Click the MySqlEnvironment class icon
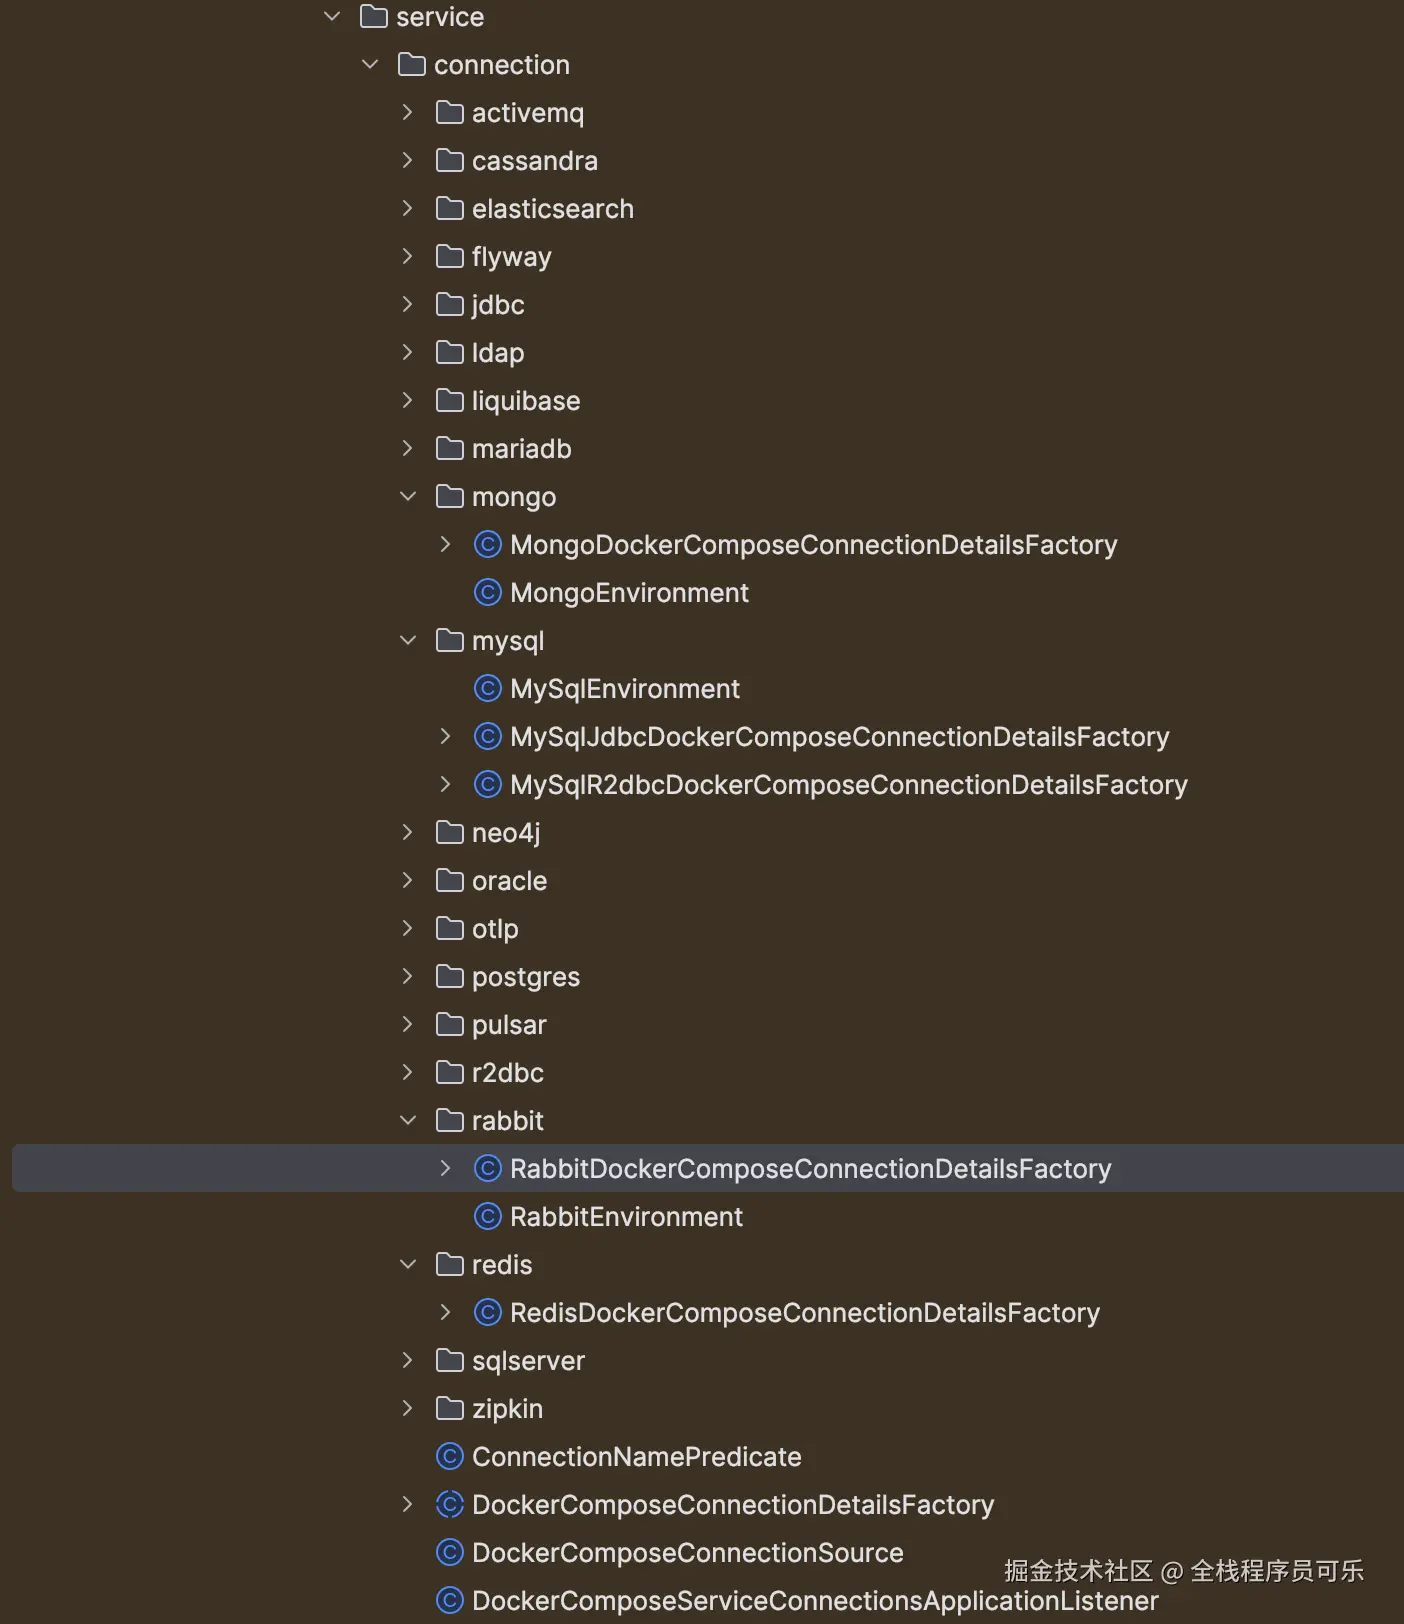 488,689
